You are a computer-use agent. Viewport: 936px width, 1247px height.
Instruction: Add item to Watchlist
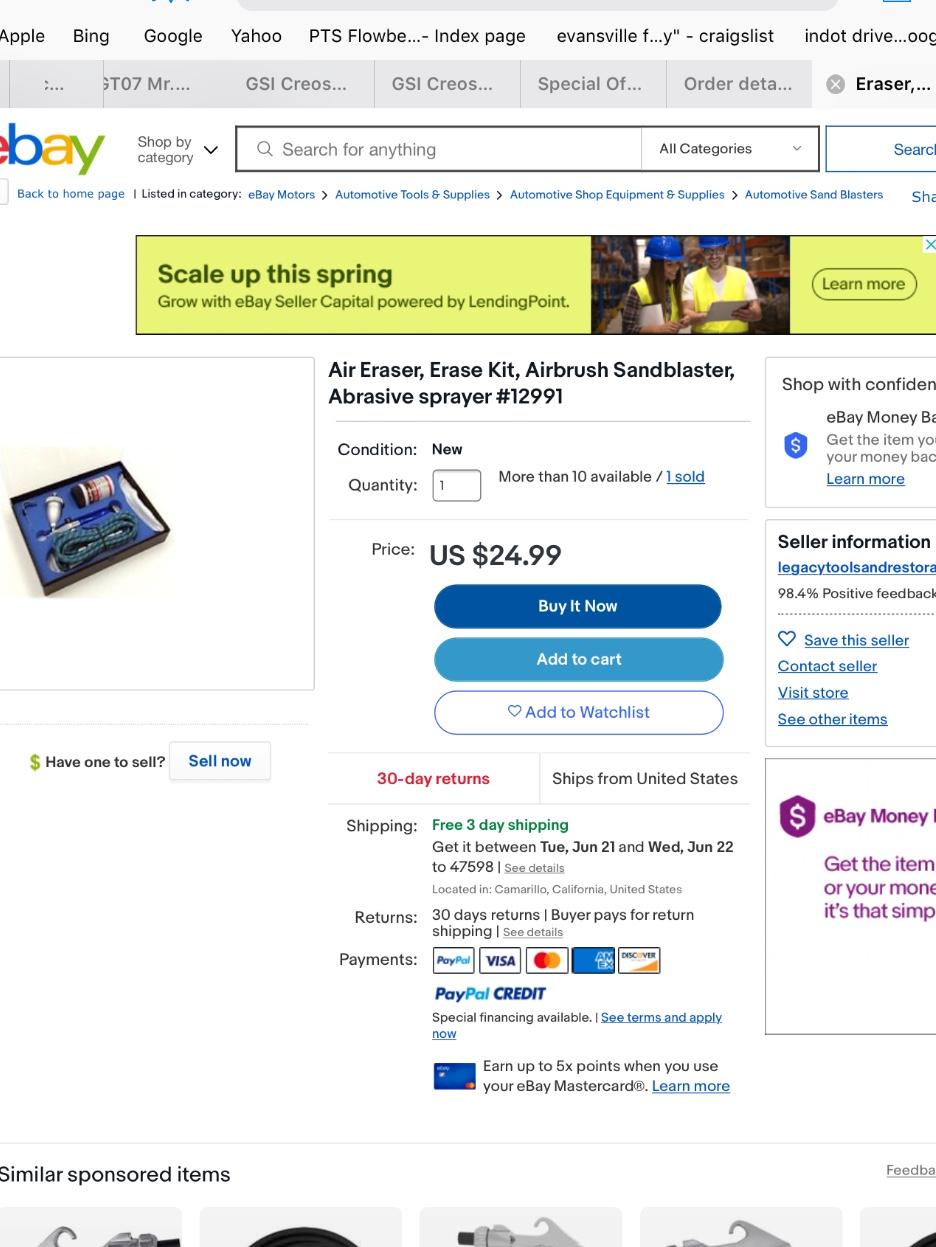click(578, 712)
